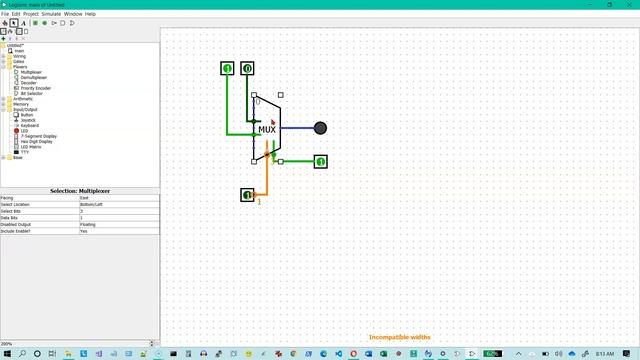640x360 pixels.
Task: Open Windows taskbar search
Action: tap(22, 353)
